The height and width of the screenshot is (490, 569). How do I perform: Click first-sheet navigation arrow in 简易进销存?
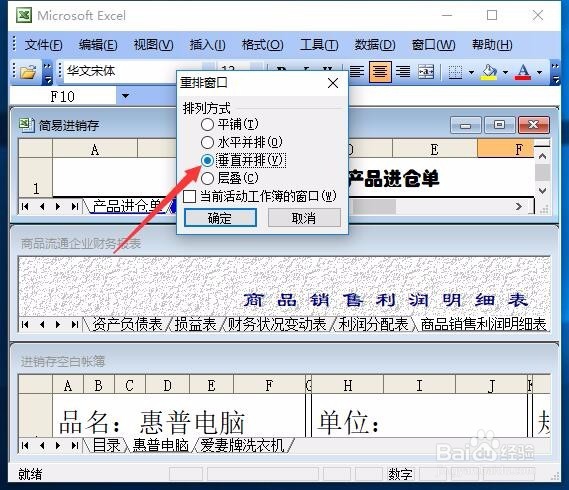[25, 207]
